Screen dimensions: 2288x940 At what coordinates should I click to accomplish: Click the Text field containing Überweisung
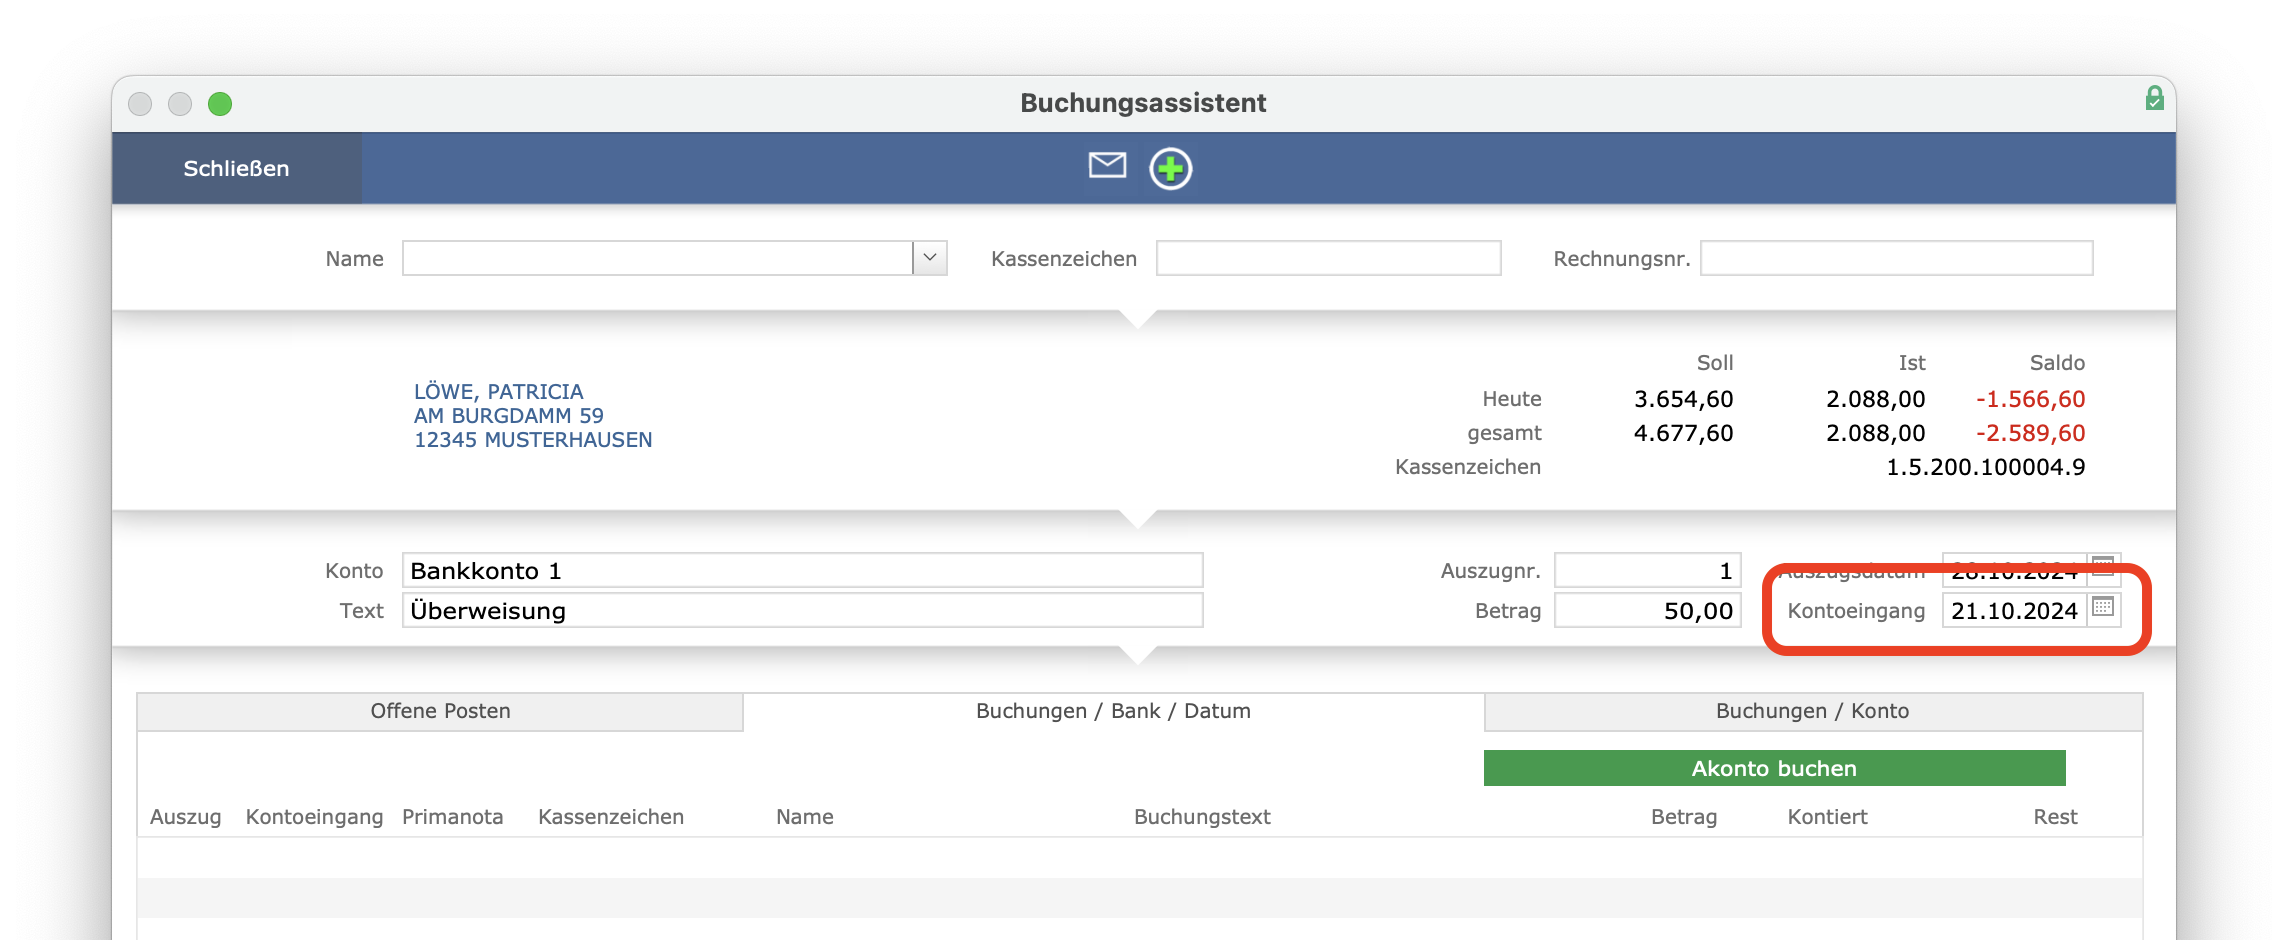(x=802, y=610)
